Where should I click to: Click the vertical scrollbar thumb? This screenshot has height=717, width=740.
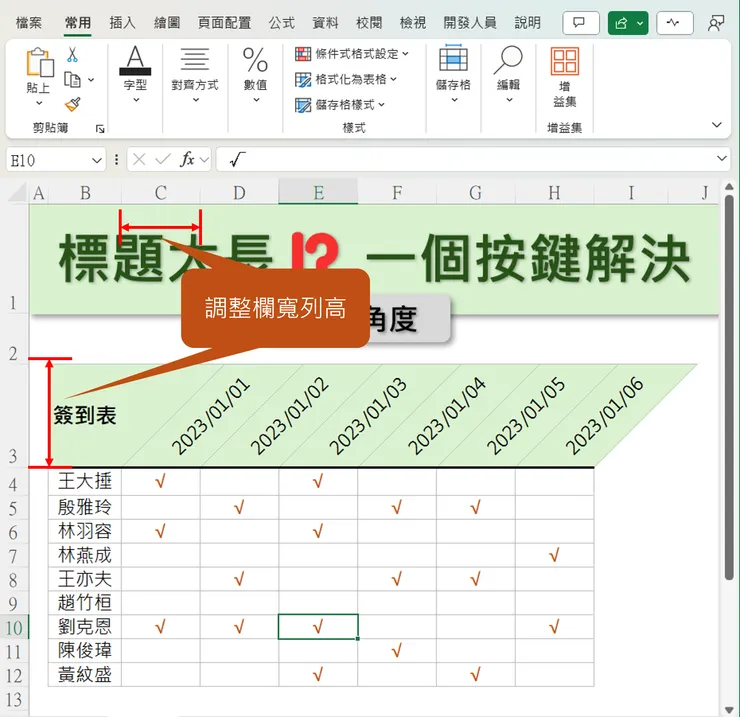tap(729, 387)
